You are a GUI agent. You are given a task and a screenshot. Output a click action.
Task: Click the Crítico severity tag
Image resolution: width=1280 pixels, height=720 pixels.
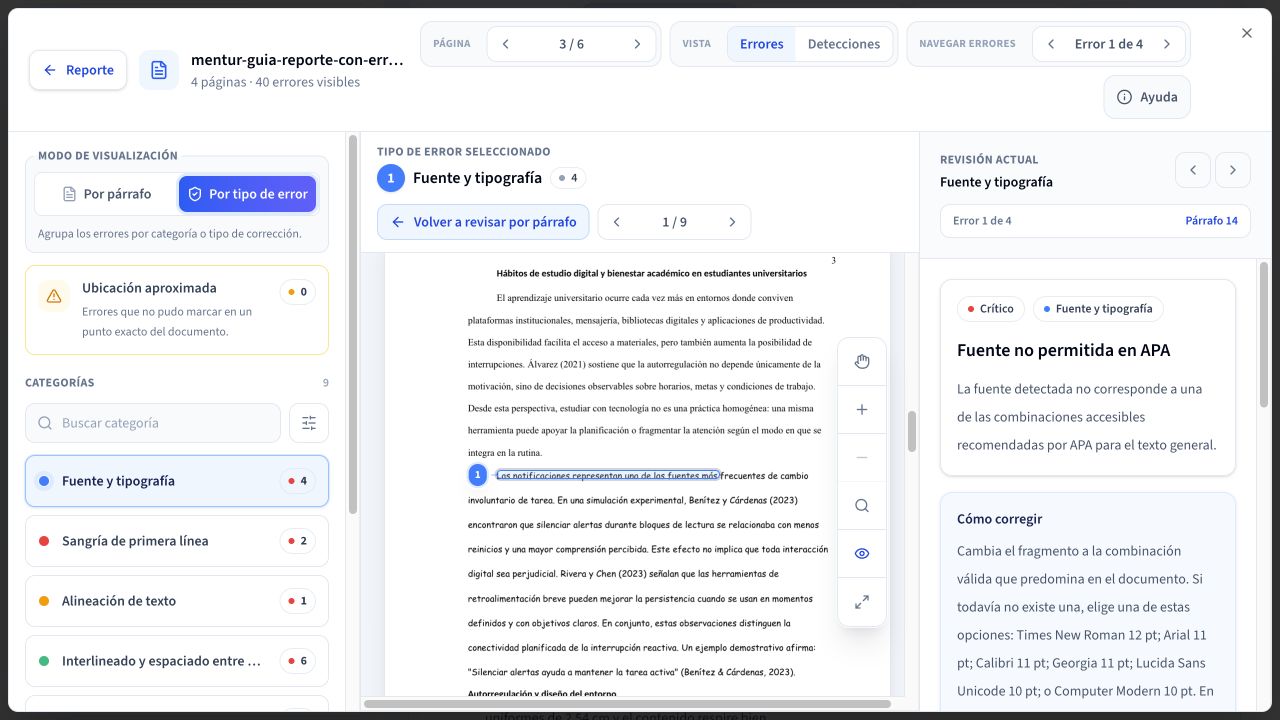[x=990, y=309]
